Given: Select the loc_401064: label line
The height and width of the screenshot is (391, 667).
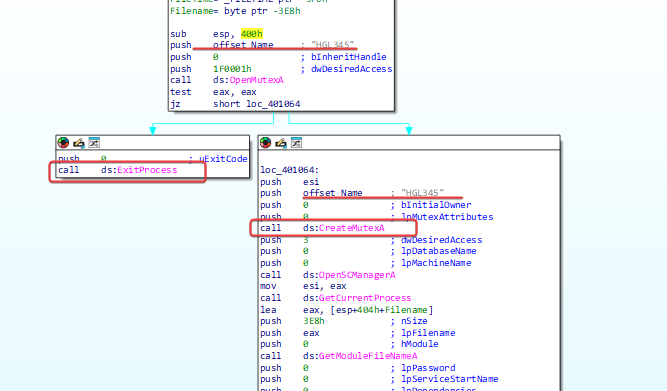Looking at the screenshot, I should click(289, 170).
